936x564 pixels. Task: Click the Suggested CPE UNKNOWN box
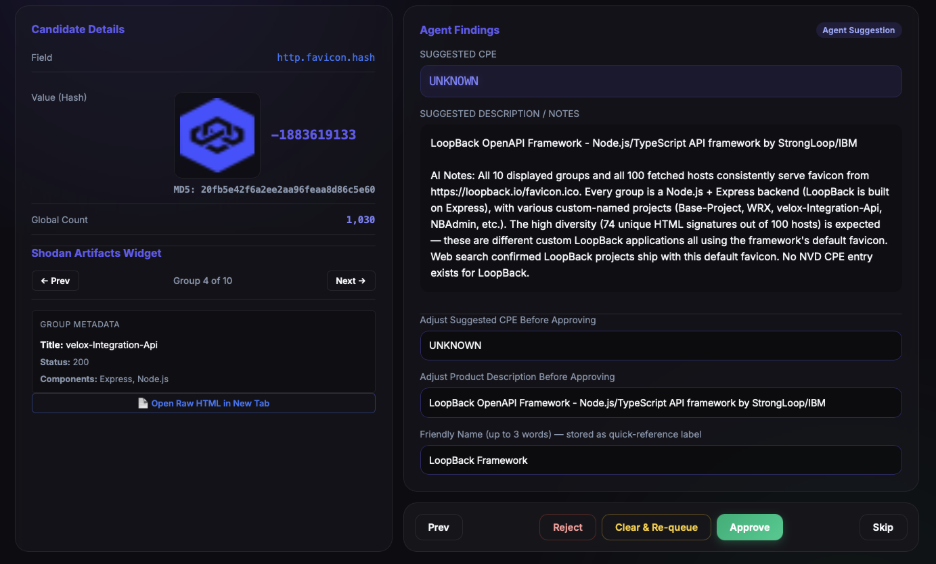660,81
